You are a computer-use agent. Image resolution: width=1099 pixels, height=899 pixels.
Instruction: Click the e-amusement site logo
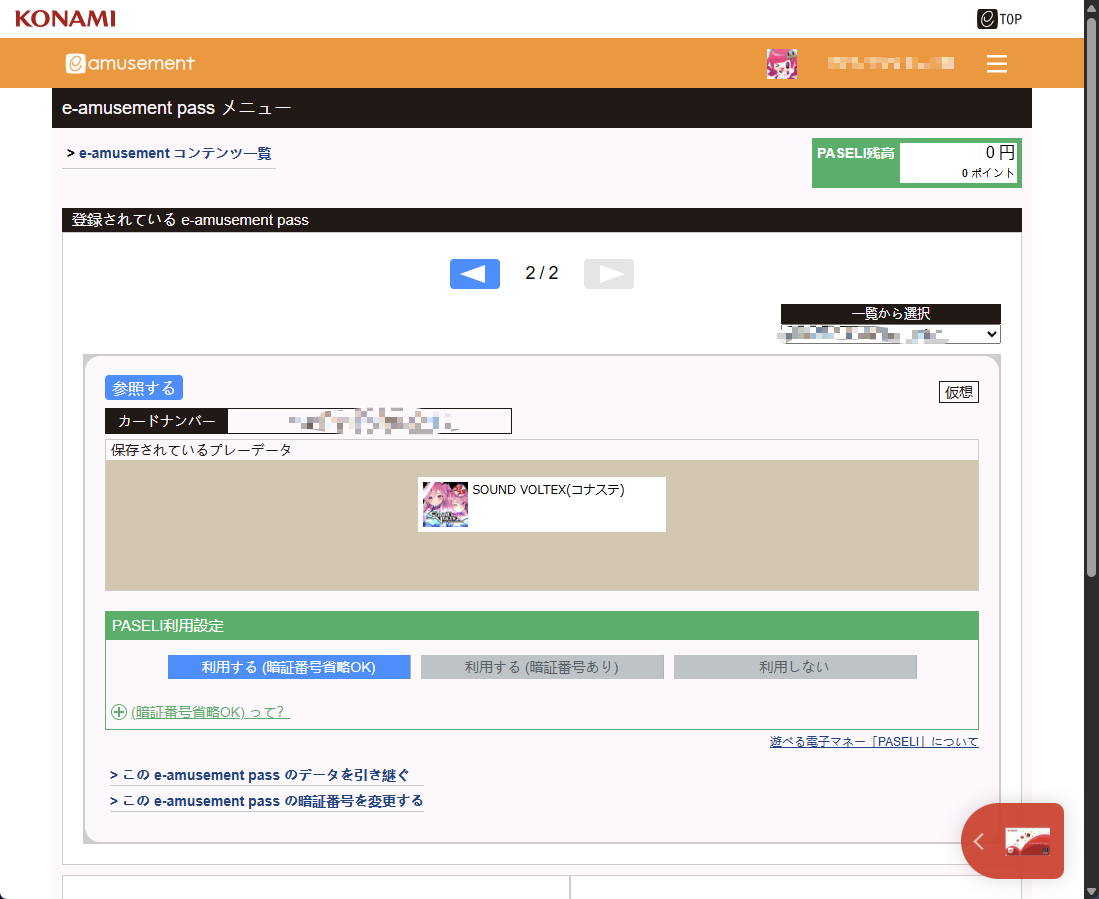pos(131,63)
